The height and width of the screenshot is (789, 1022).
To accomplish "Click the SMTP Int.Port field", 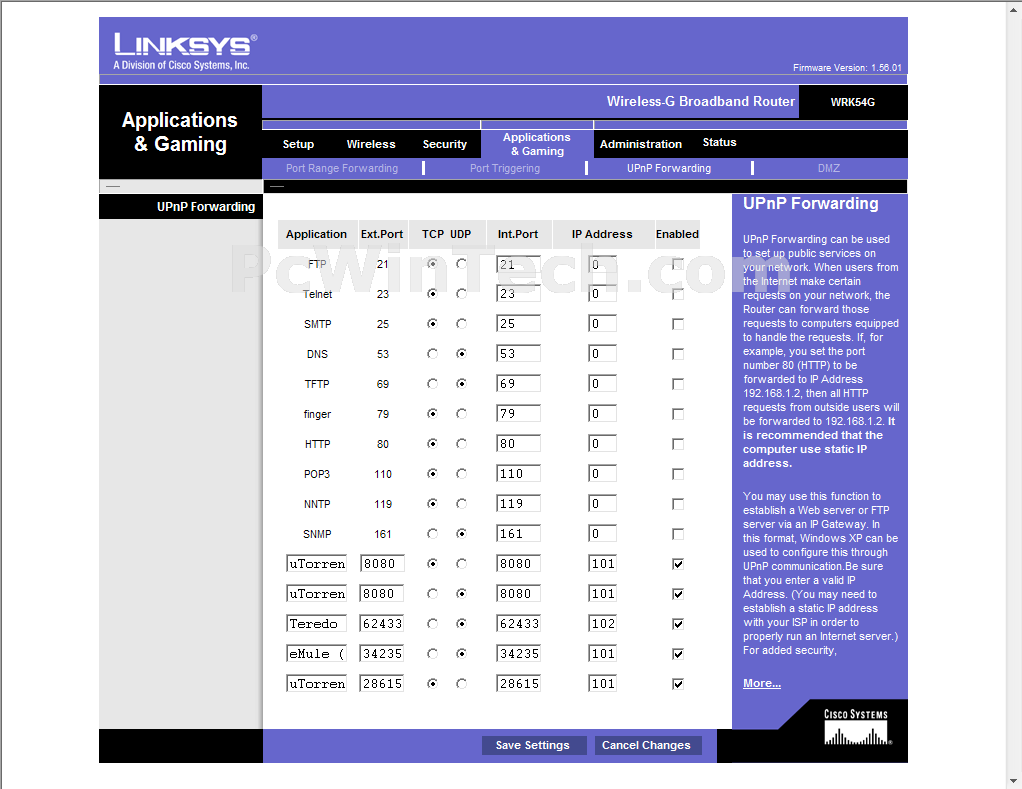I will click(518, 324).
